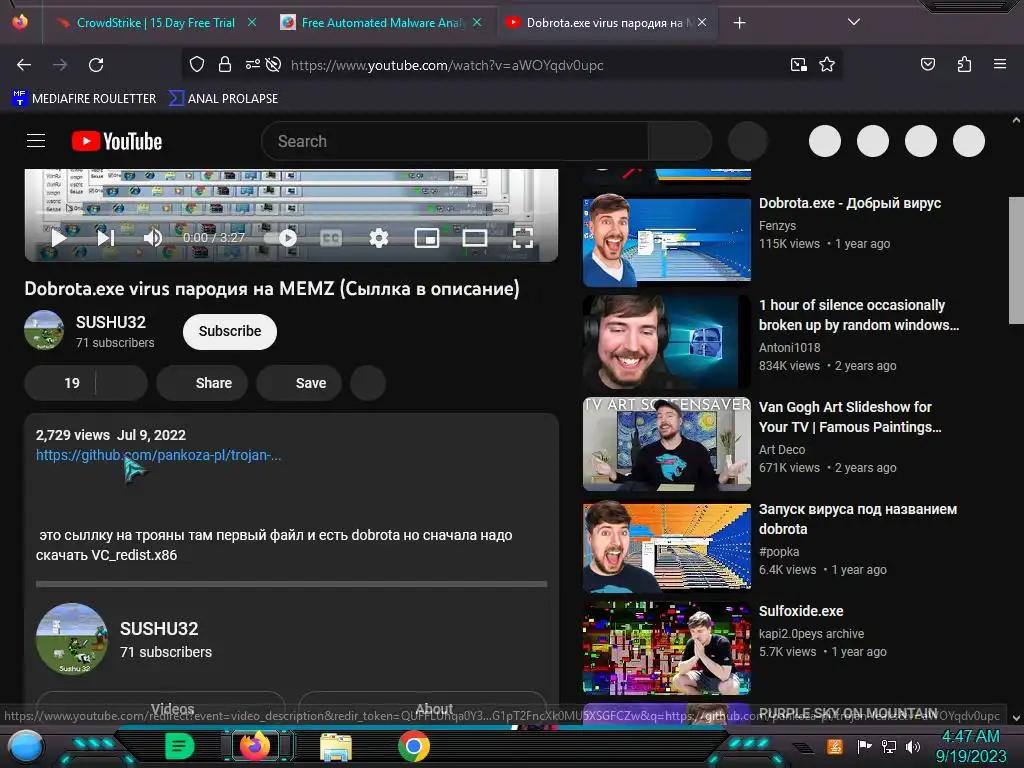1024x768 pixels.
Task: Open the ANAL PROLAPSE bookmark
Action: tap(223, 99)
